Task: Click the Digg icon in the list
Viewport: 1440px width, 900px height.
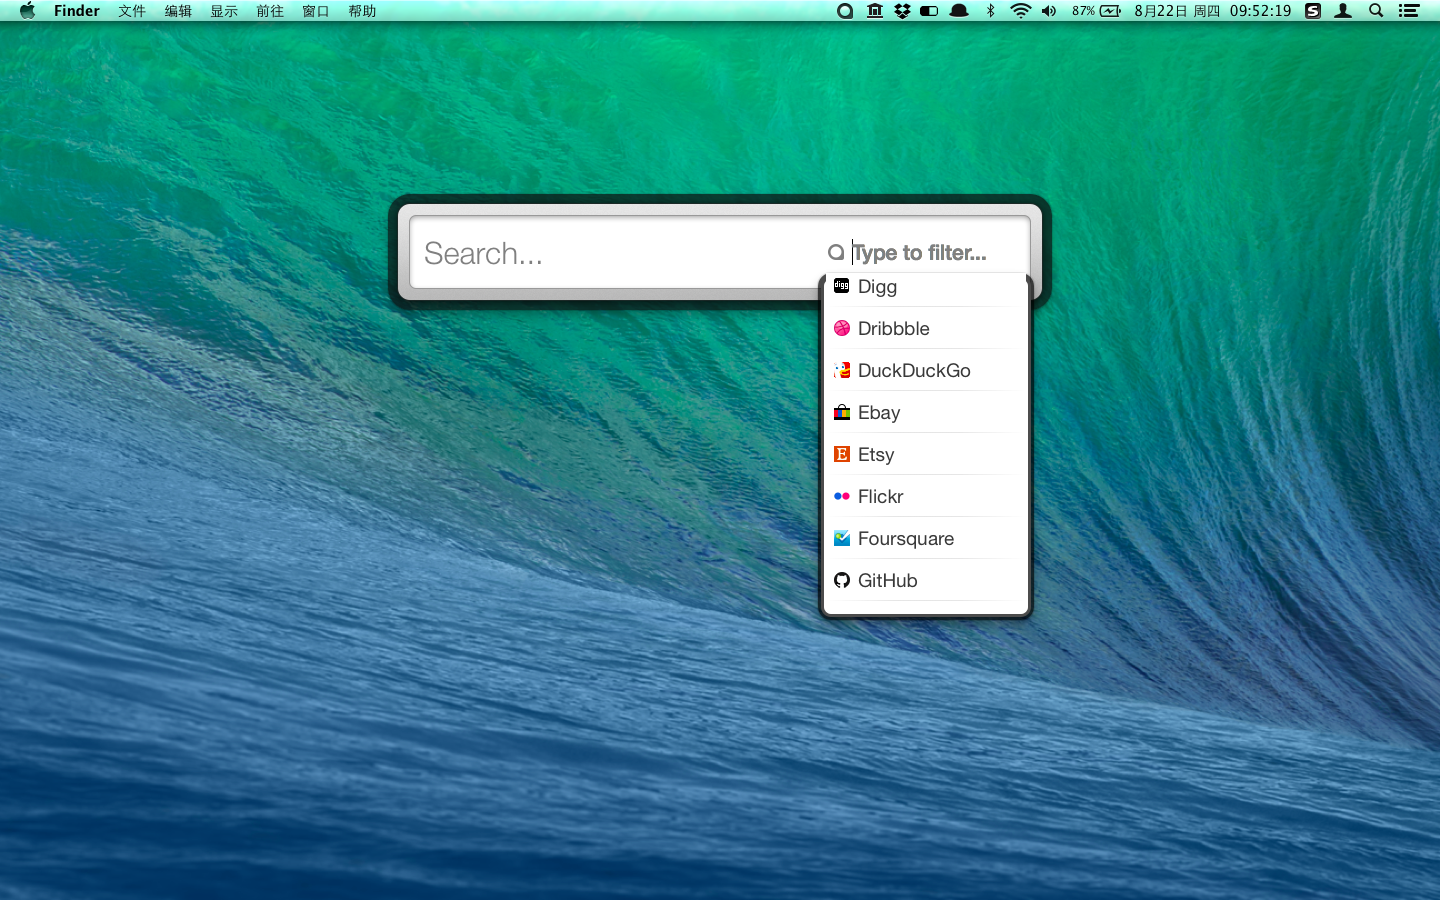Action: click(842, 286)
